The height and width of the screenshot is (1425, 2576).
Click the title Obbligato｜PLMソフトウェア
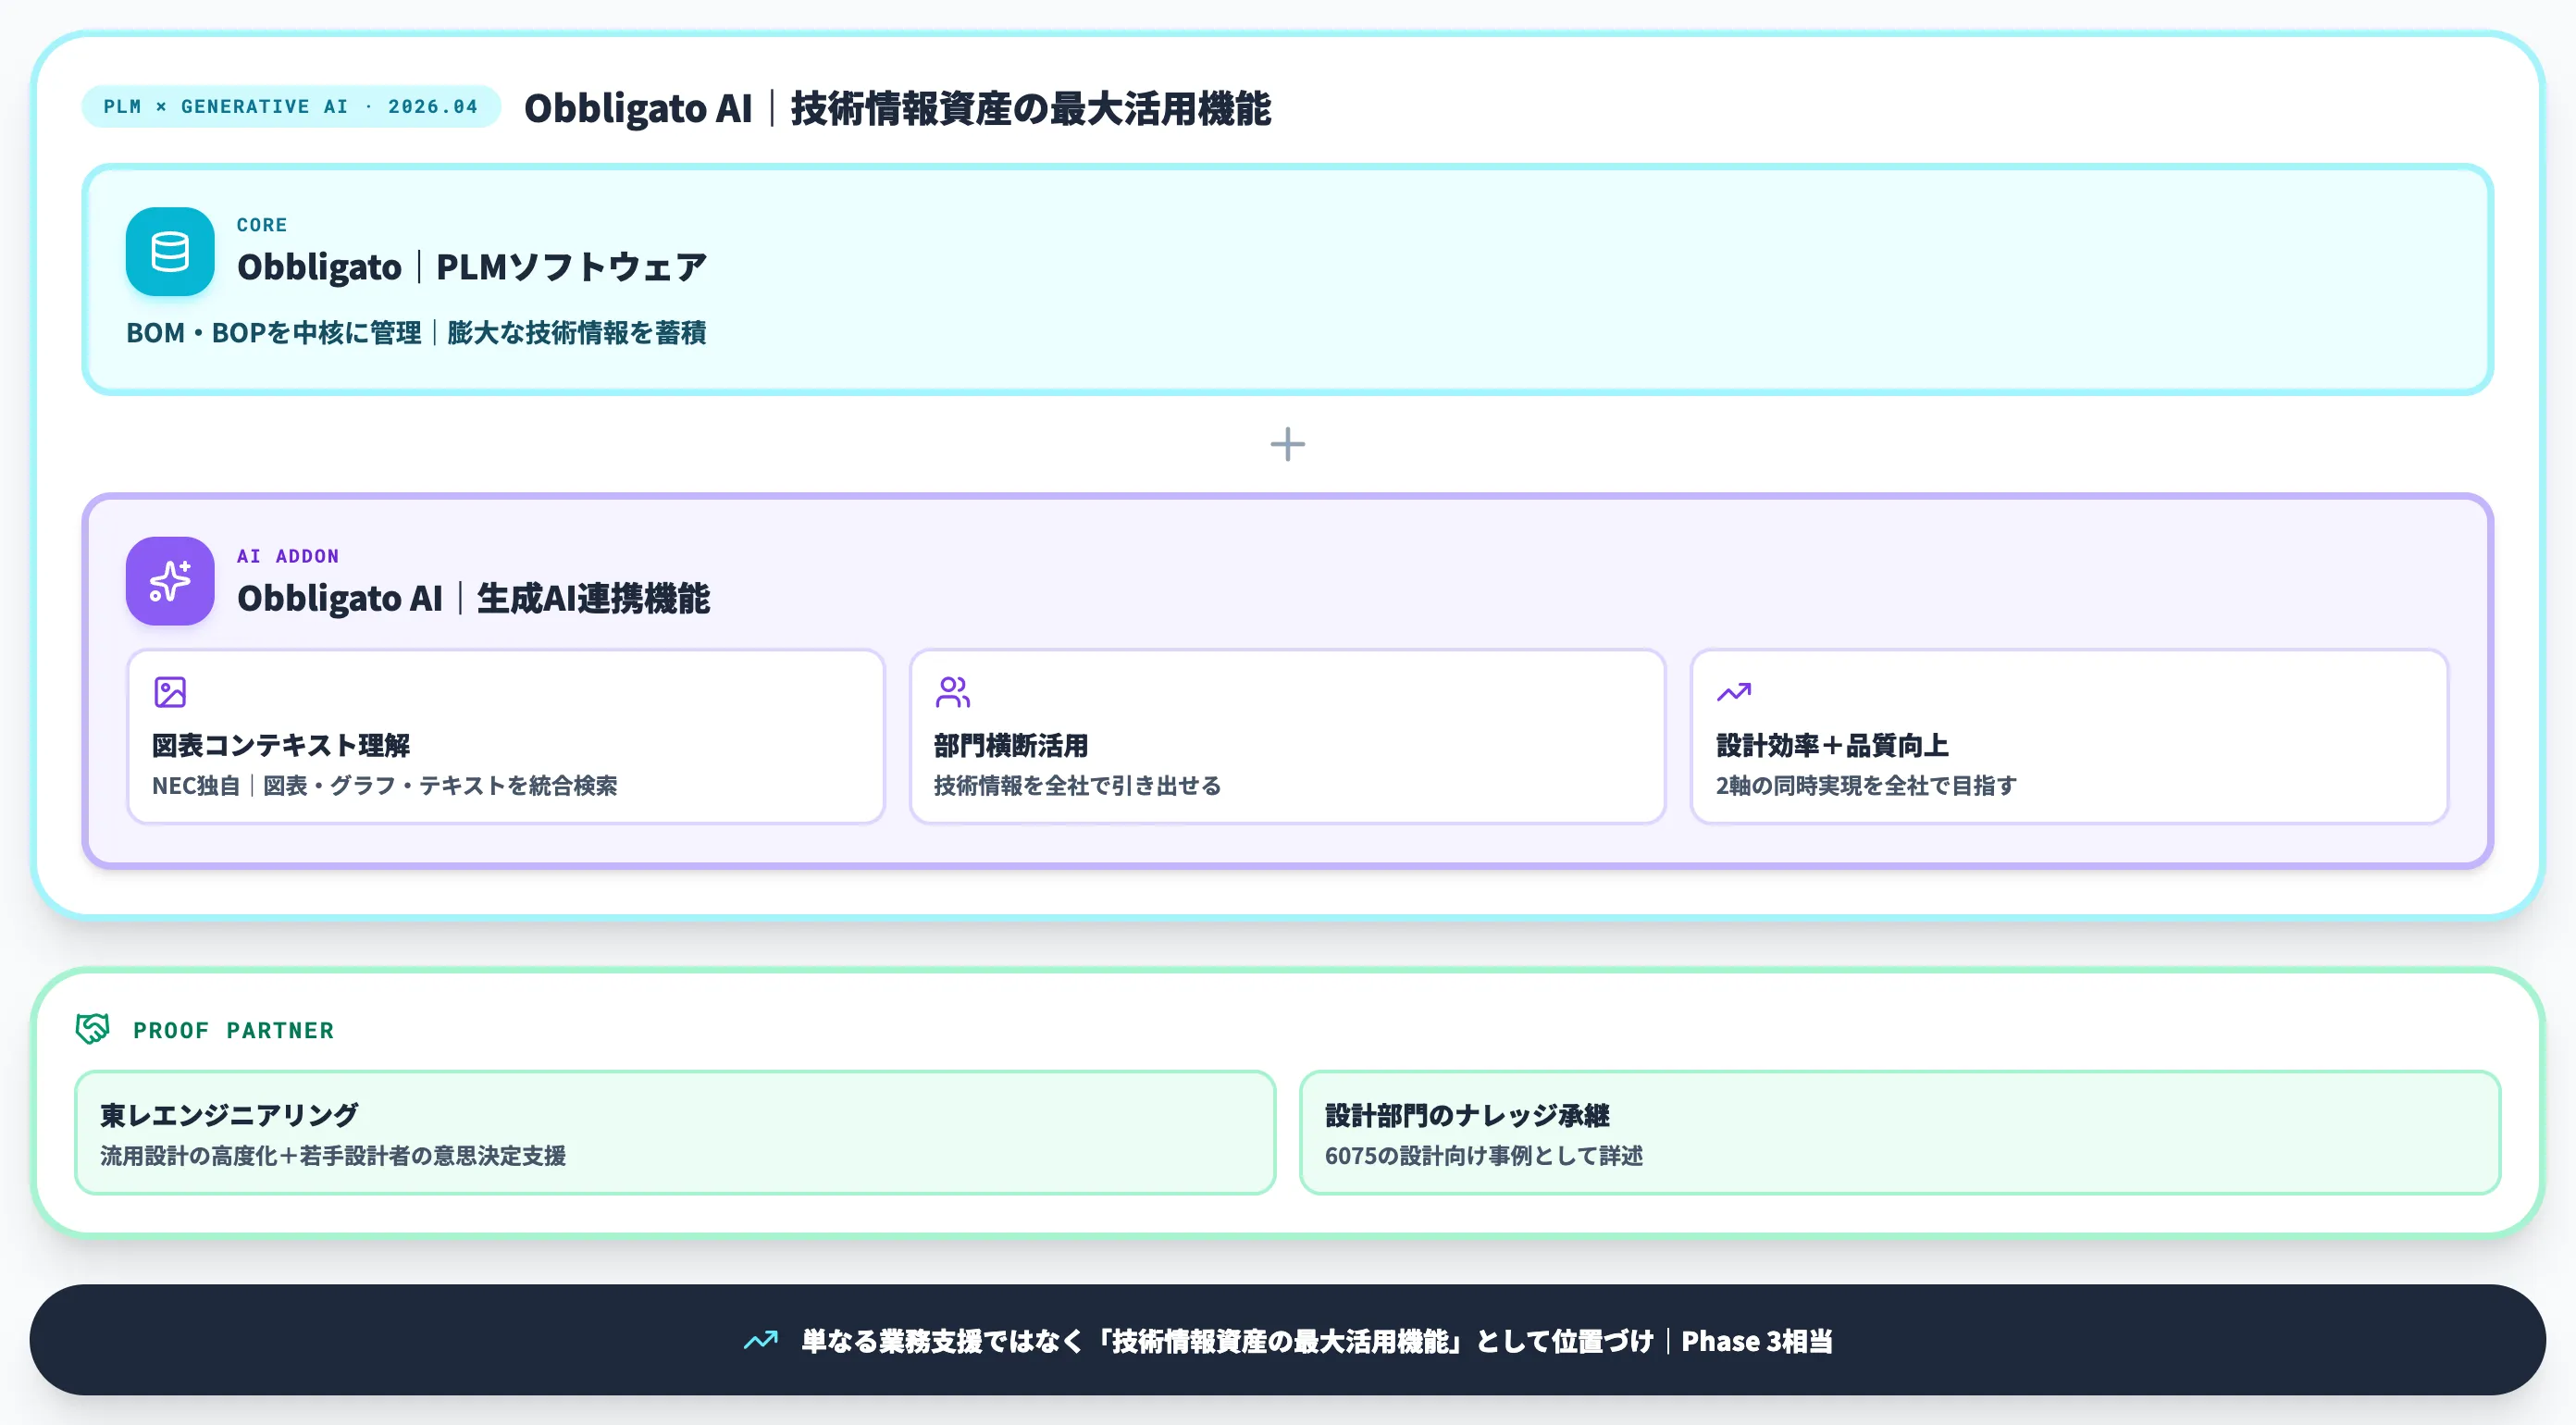(x=472, y=267)
